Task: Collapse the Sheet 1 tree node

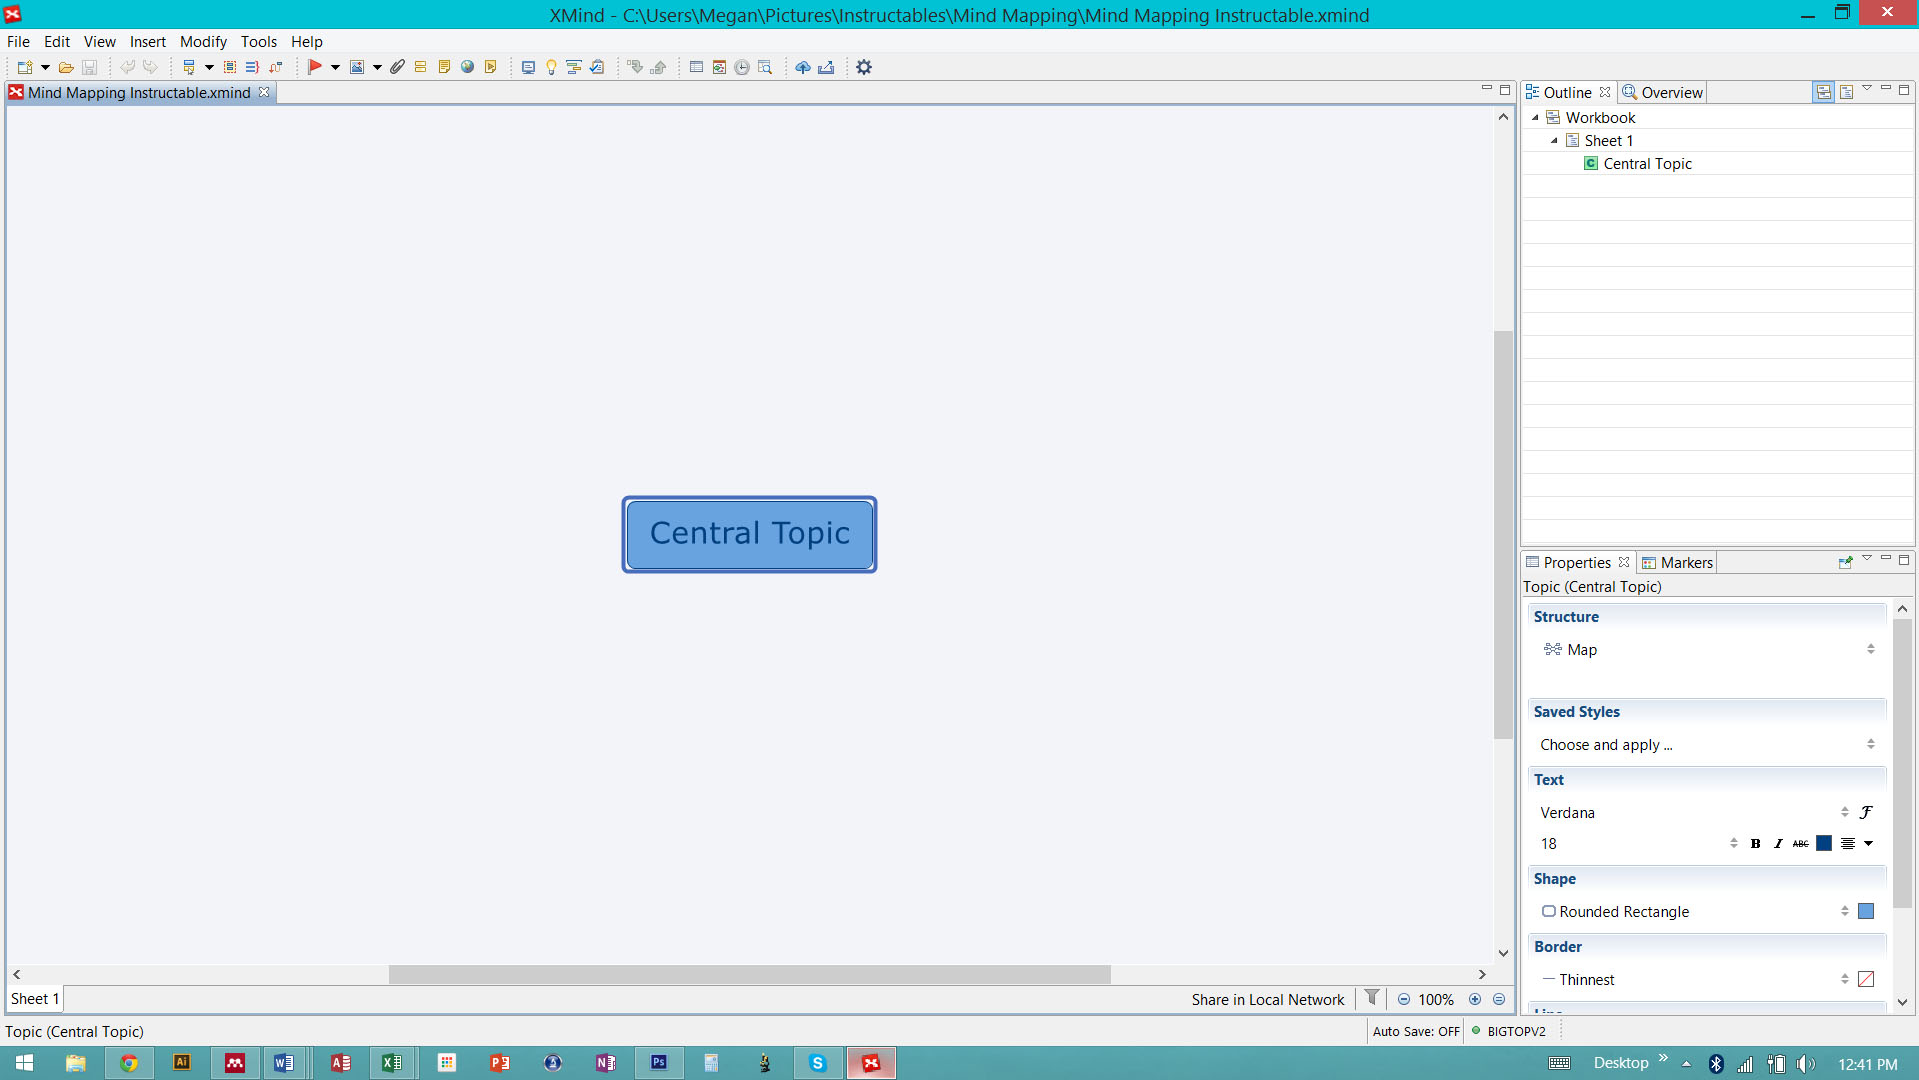Action: [x=1555, y=141]
